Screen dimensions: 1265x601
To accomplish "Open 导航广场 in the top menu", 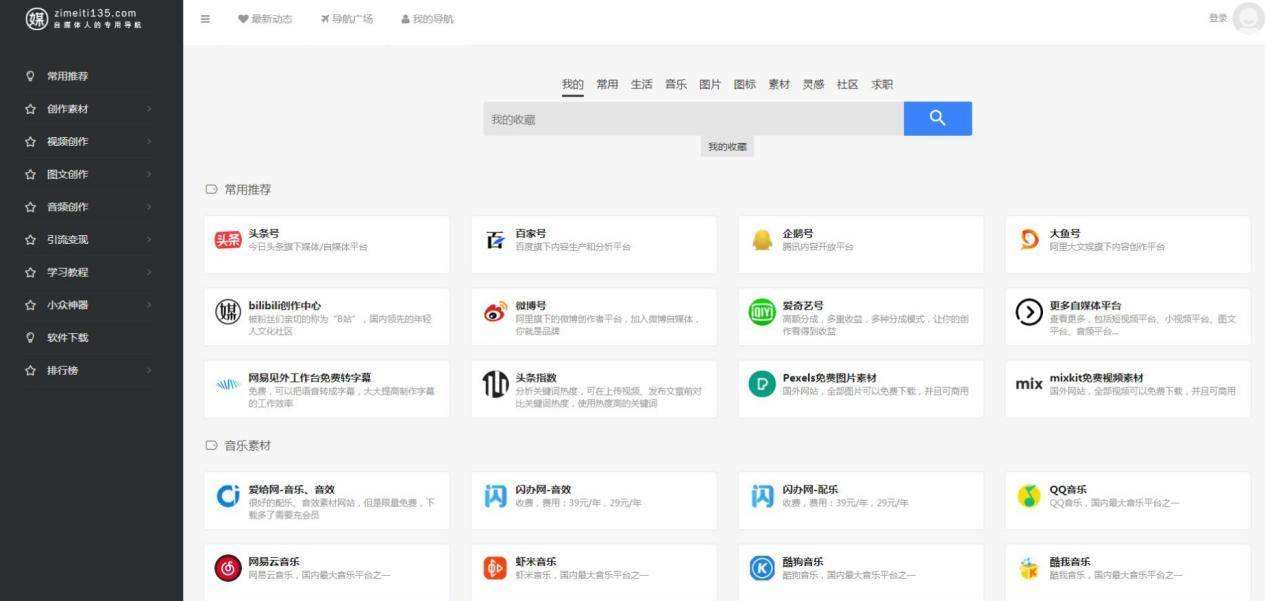I will [348, 18].
